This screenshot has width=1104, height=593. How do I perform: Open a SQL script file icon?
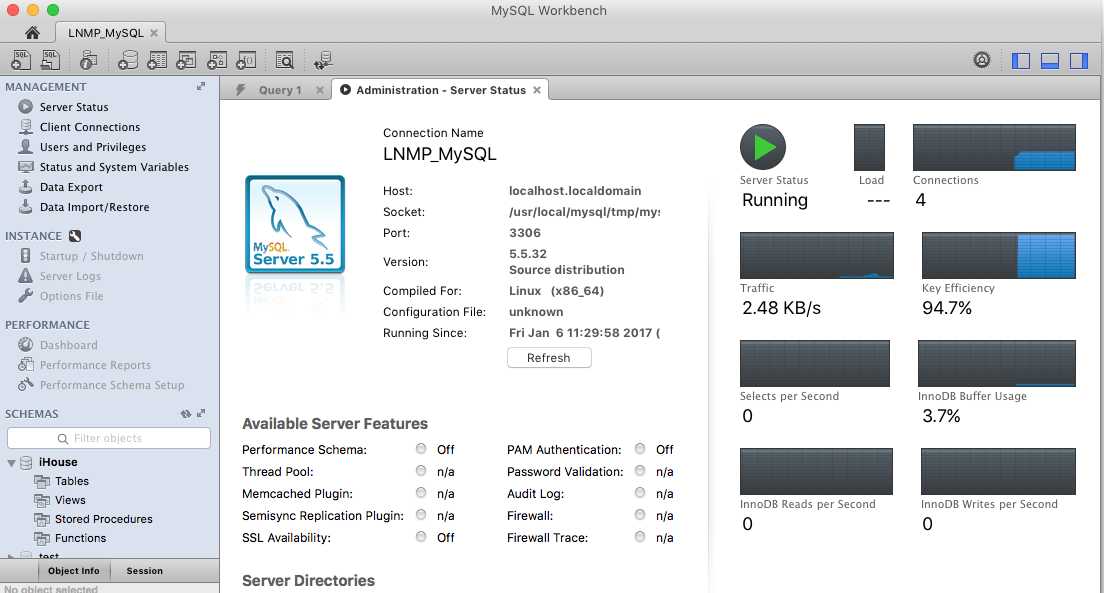coord(51,60)
